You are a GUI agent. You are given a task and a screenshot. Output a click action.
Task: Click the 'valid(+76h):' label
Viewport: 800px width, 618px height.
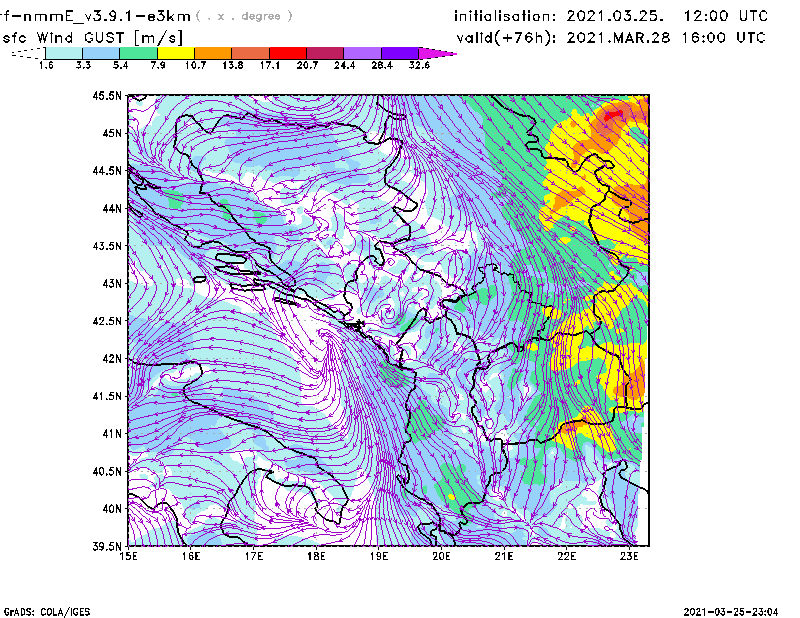[506, 38]
